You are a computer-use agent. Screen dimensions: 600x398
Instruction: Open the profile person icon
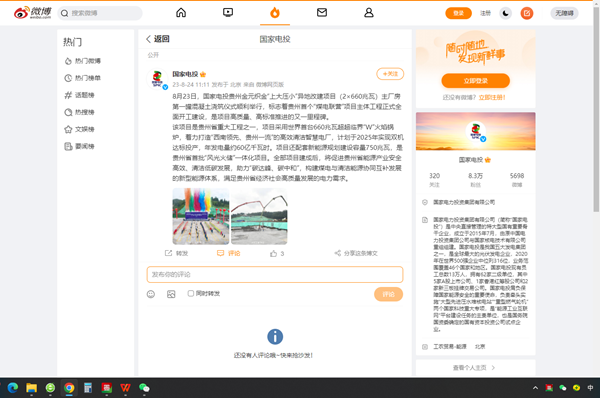[x=369, y=13]
